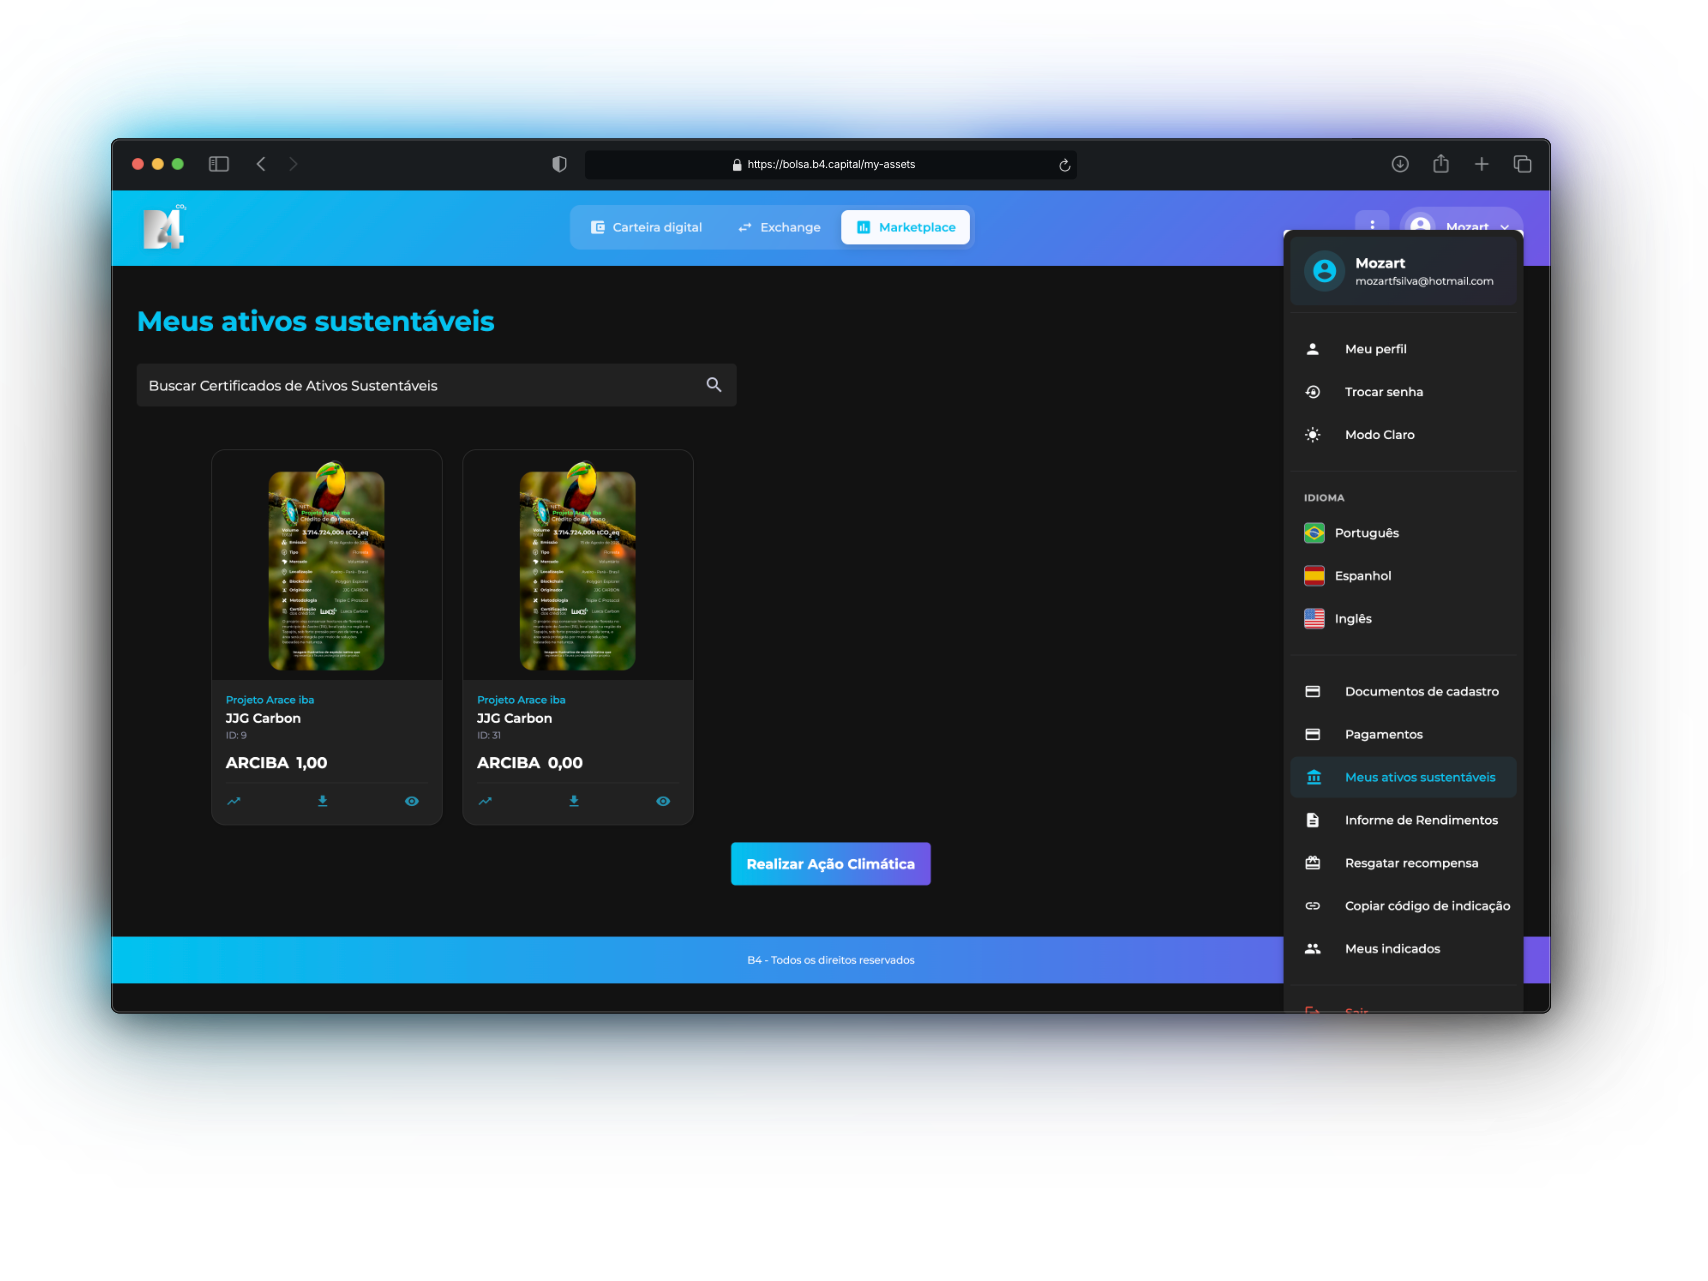
Task: Switch to the Carteira digital tab
Action: [646, 228]
